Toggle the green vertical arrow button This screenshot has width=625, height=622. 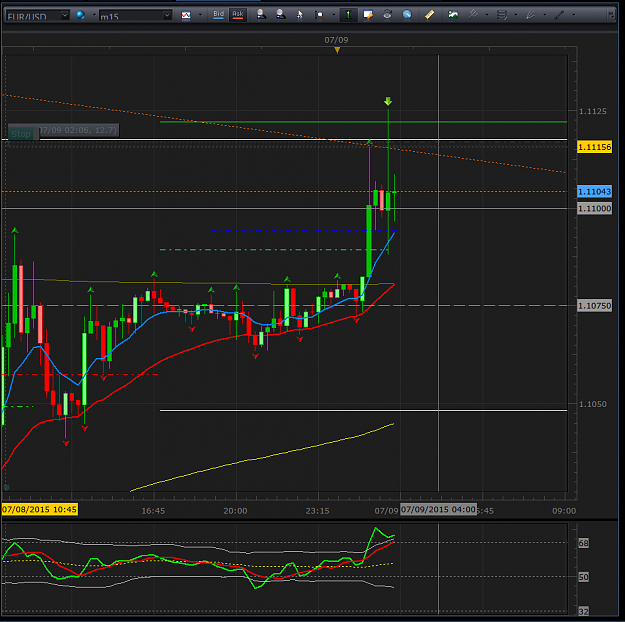click(x=348, y=15)
